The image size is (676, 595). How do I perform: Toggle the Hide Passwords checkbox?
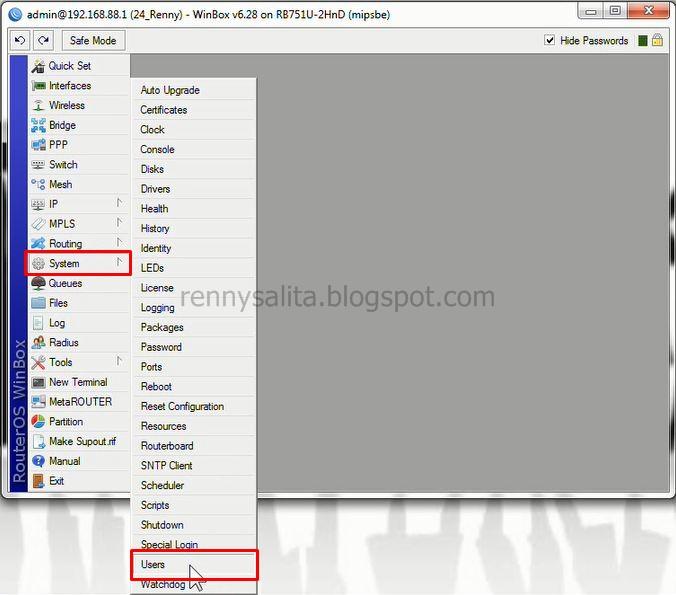pyautogui.click(x=549, y=40)
